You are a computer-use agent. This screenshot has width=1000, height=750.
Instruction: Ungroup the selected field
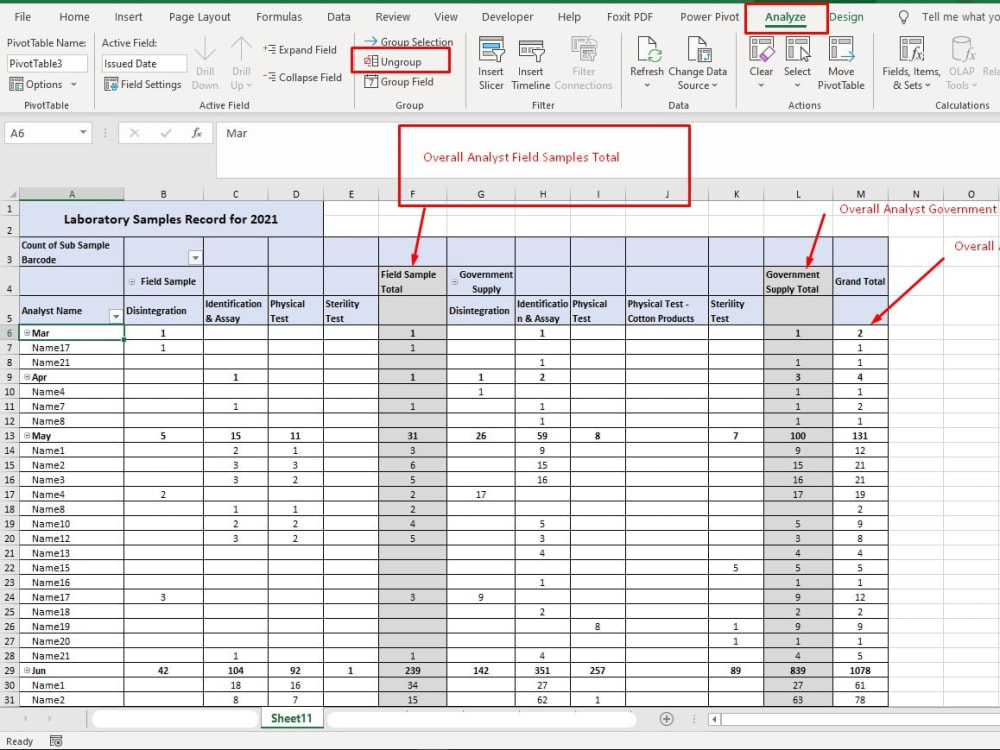point(399,61)
